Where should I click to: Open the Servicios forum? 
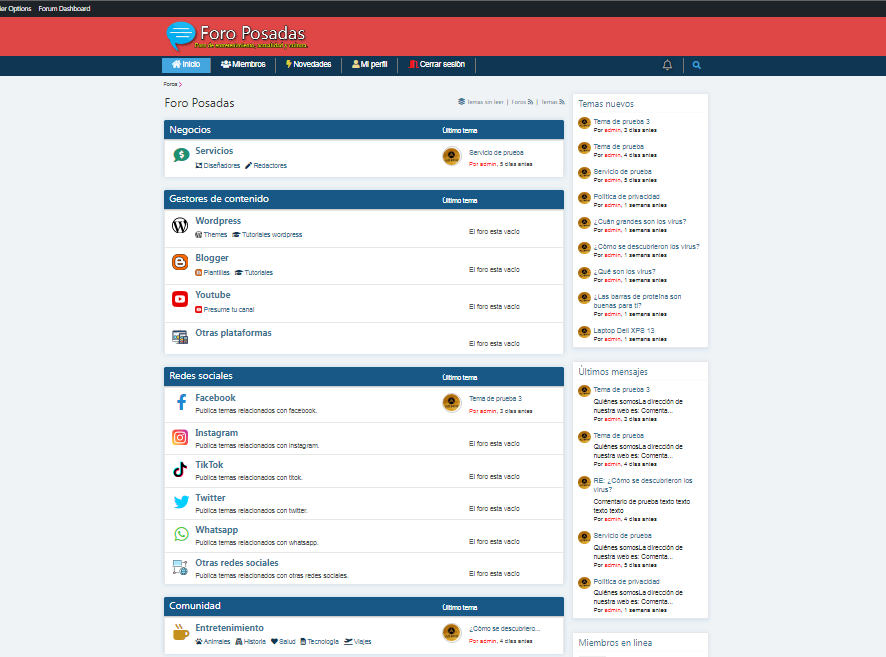[x=214, y=151]
